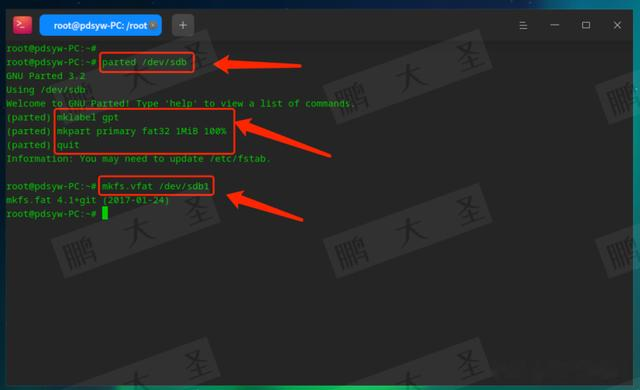
Task: Click the 'mkfs.vfat /dev/sdb1' command text
Action: (x=156, y=186)
